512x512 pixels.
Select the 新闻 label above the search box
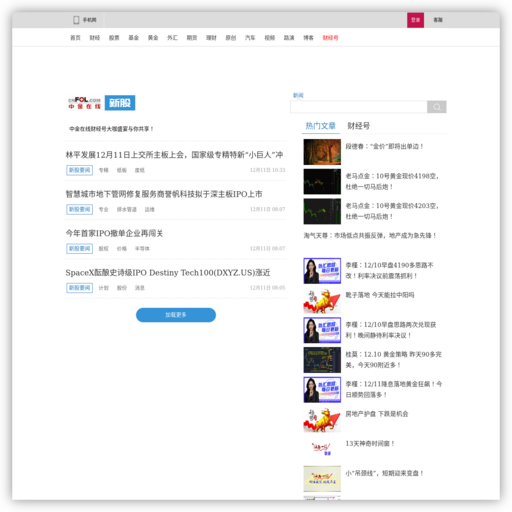tap(298, 95)
